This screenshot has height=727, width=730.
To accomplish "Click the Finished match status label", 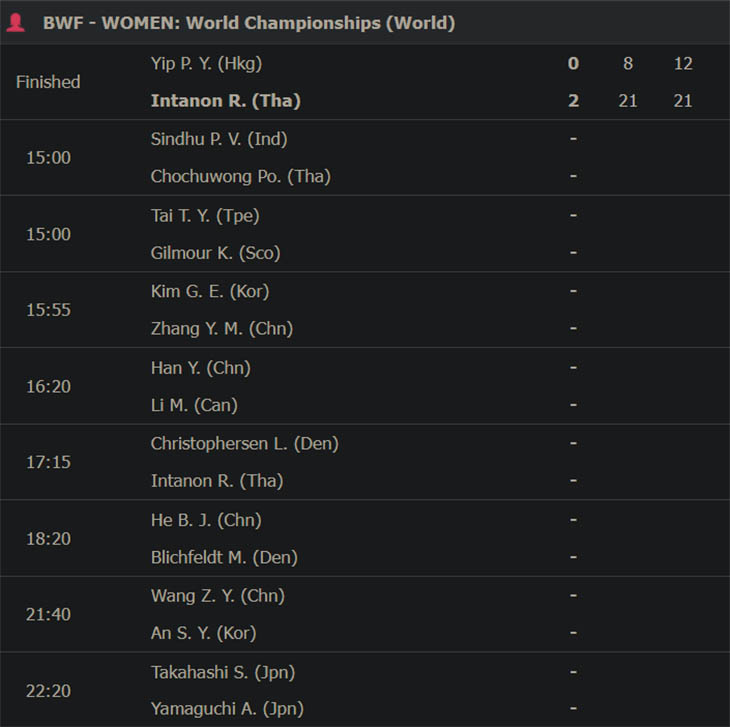I will (48, 82).
